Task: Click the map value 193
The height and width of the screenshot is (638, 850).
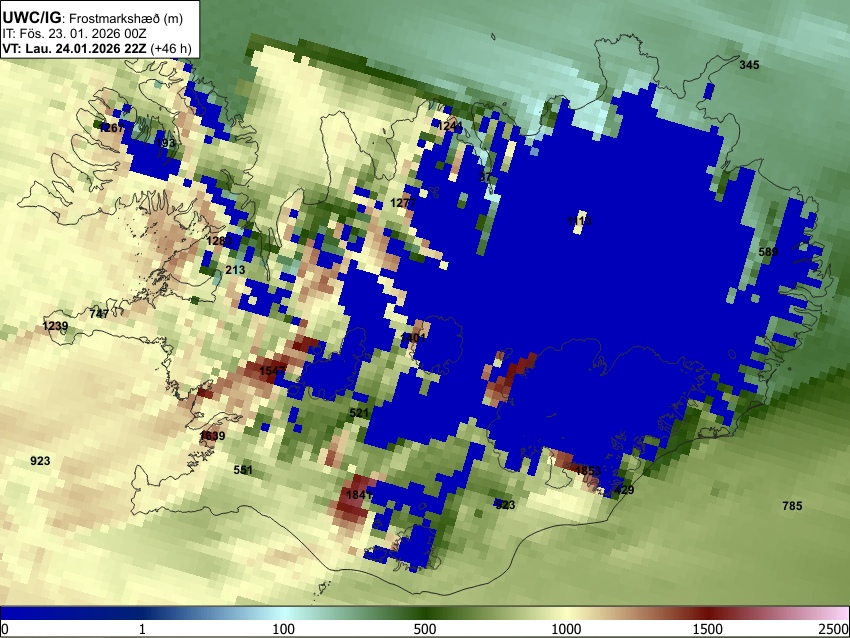Action: coord(165,143)
